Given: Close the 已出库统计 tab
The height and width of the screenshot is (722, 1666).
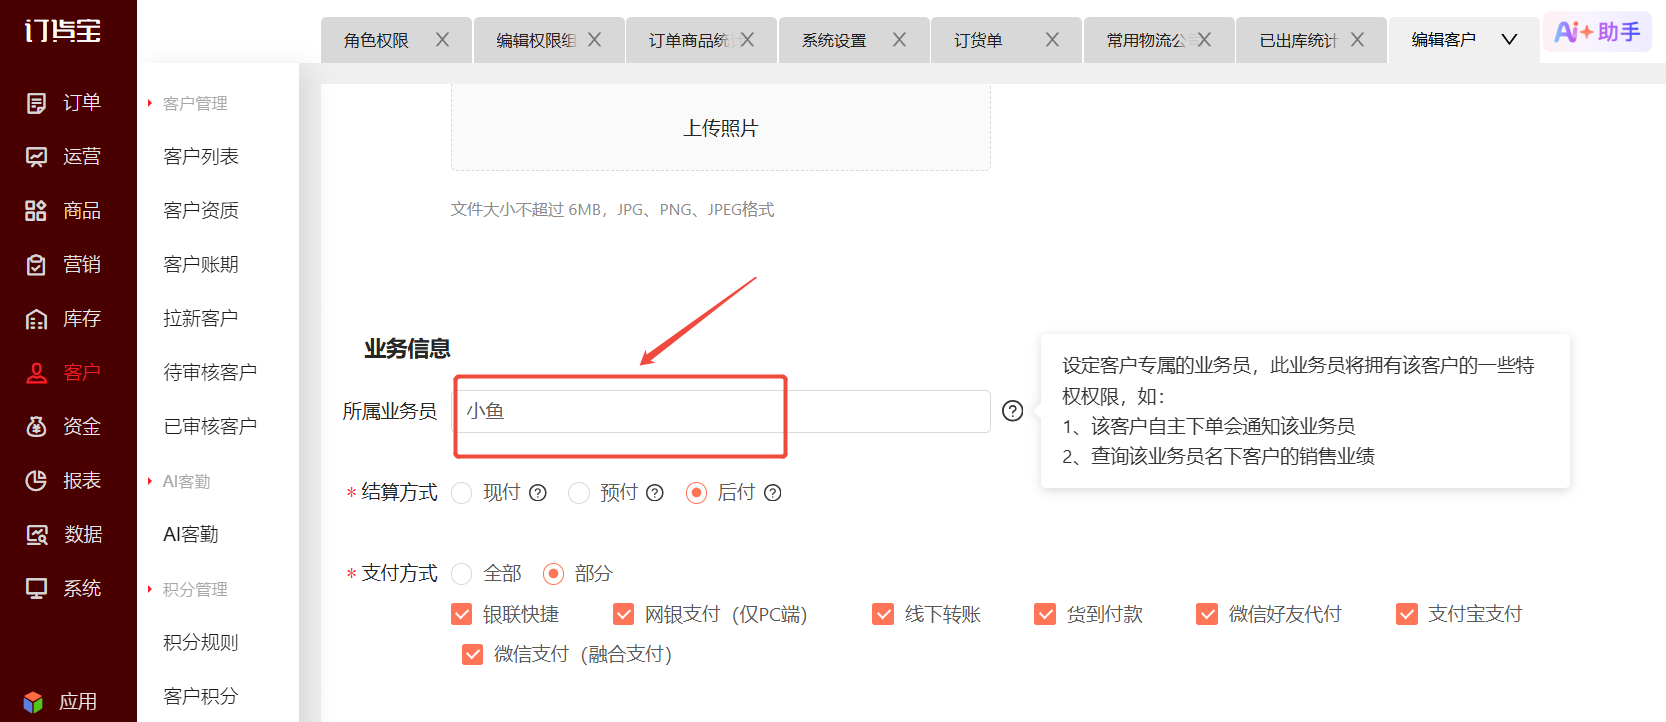Looking at the screenshot, I should click(x=1357, y=40).
